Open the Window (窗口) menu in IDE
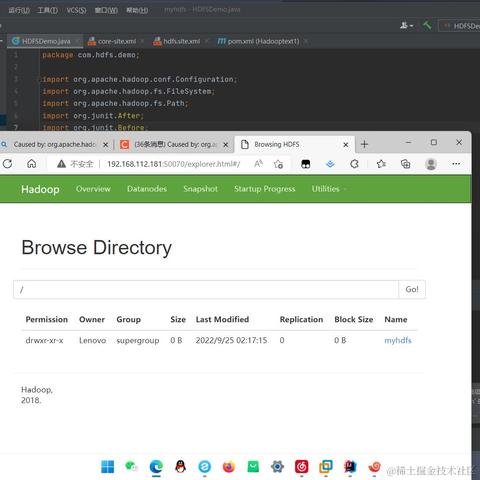This screenshot has width=480, height=480. (x=106, y=10)
